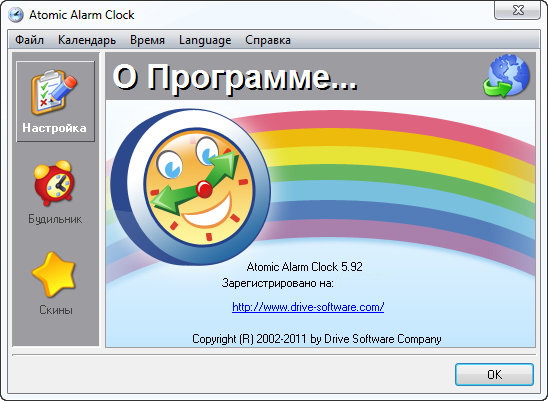Open the Время menu
Viewport: 548px width, 401px height.
[147, 40]
